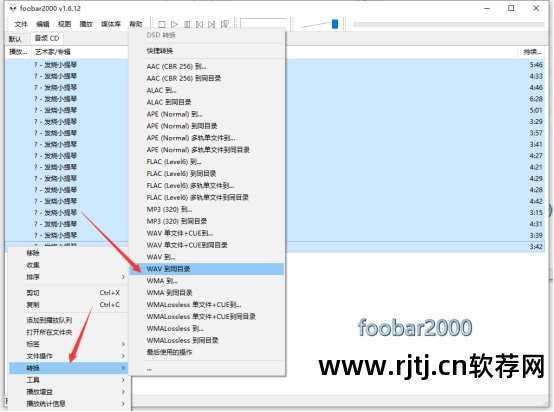Select WMALossless 到同目录 option
554x412 pixels.
coord(207,340)
